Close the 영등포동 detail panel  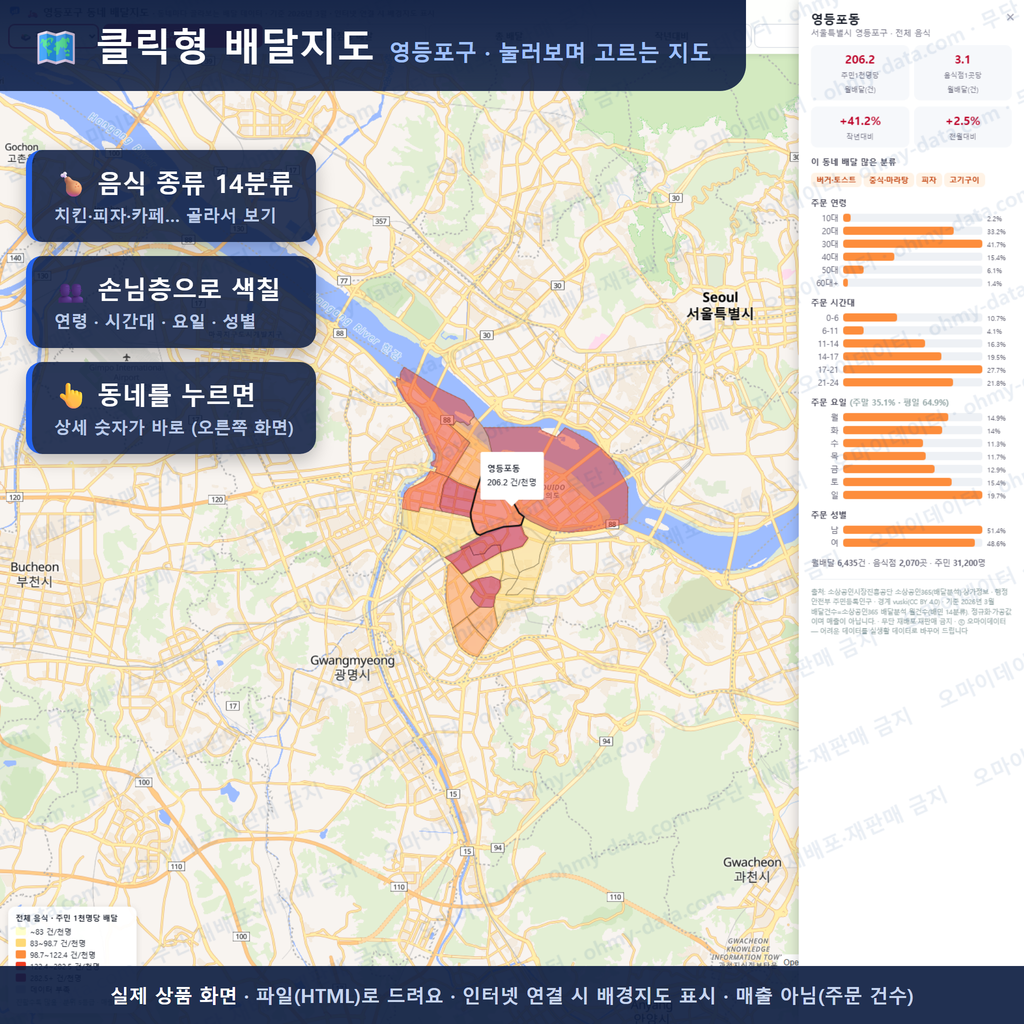click(1010, 18)
